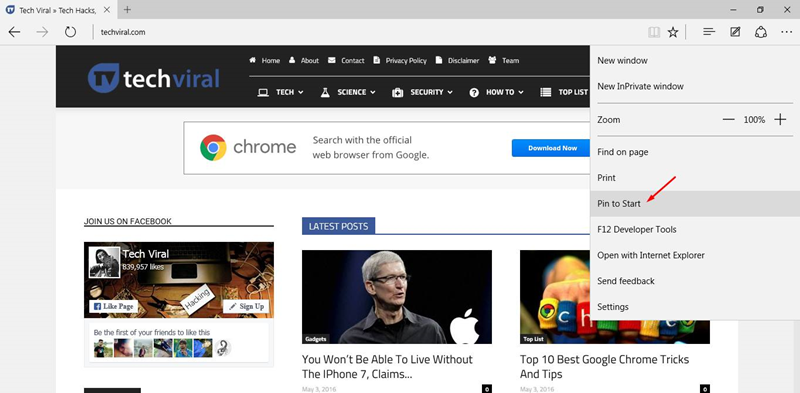The image size is (800, 393).
Task: Open 'You Won't Be Able To Live' headline
Action: pyautogui.click(x=387, y=366)
